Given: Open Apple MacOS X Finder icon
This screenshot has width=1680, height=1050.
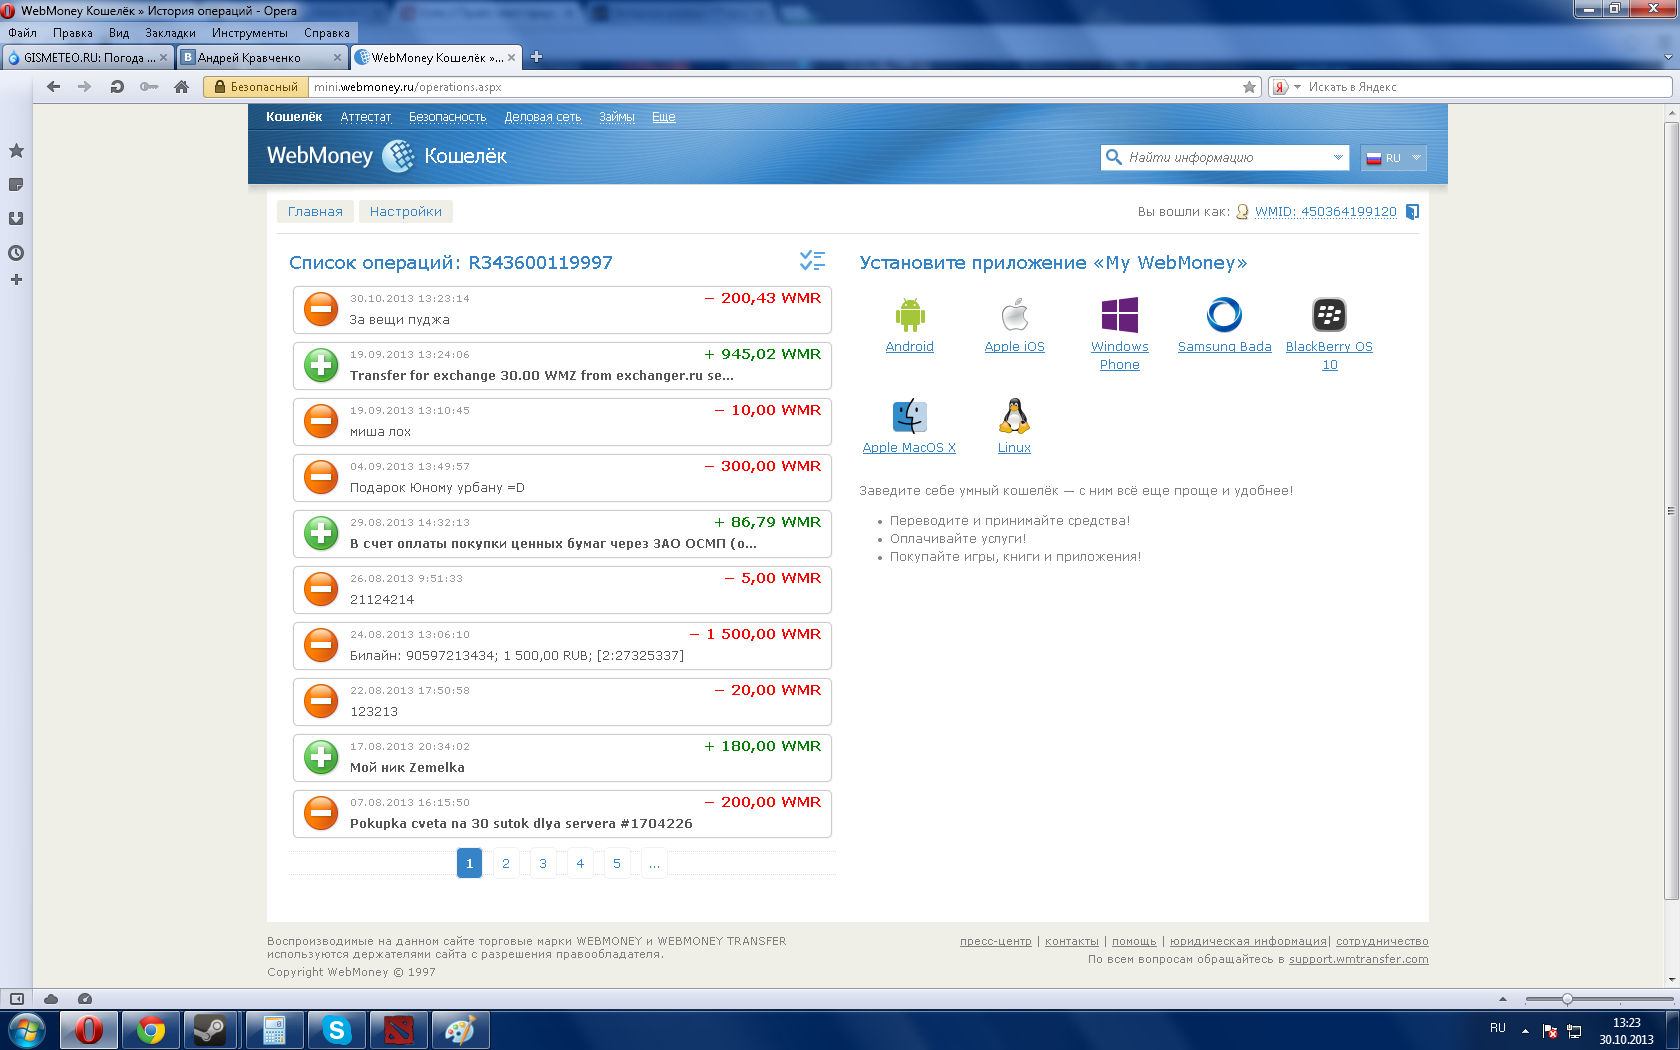Looking at the screenshot, I should [x=910, y=416].
